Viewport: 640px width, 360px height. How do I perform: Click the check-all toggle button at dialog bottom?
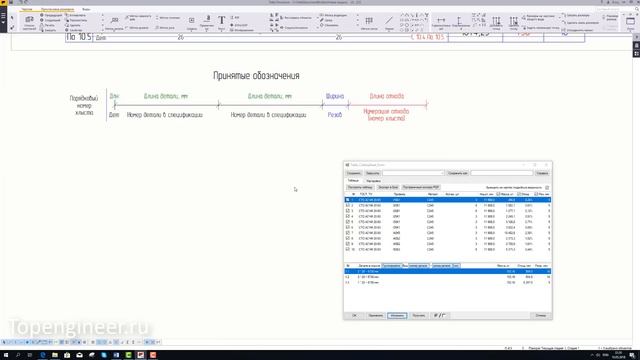pos(439,316)
